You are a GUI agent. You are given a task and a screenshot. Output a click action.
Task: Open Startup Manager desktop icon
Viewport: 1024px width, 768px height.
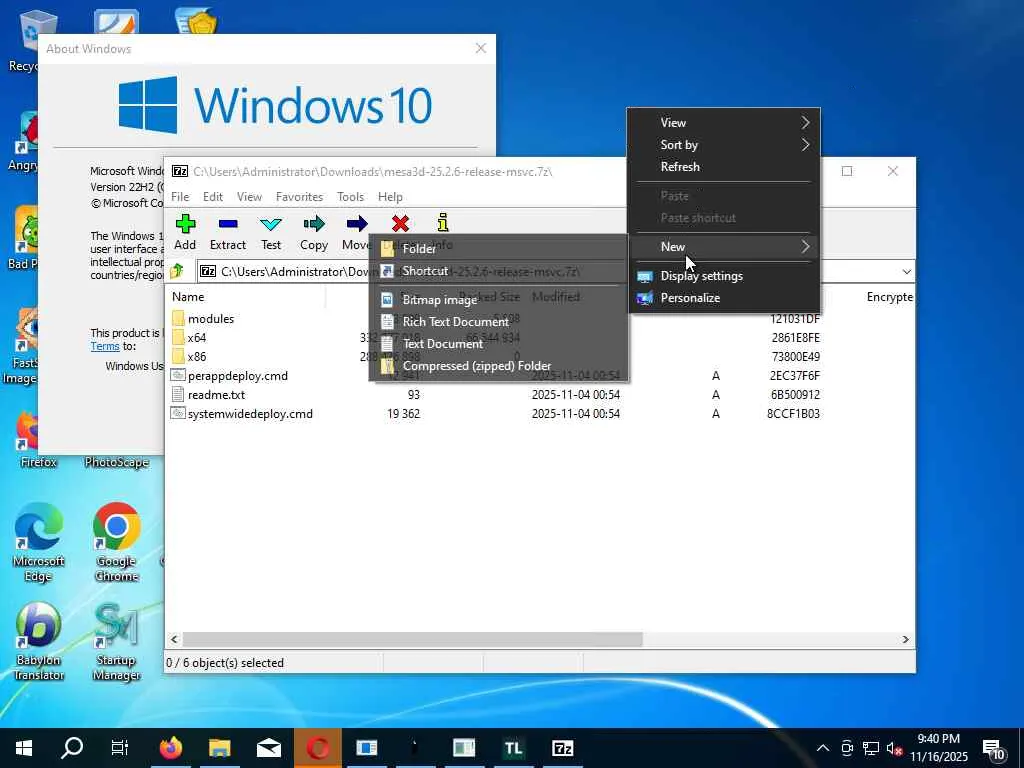click(116, 641)
